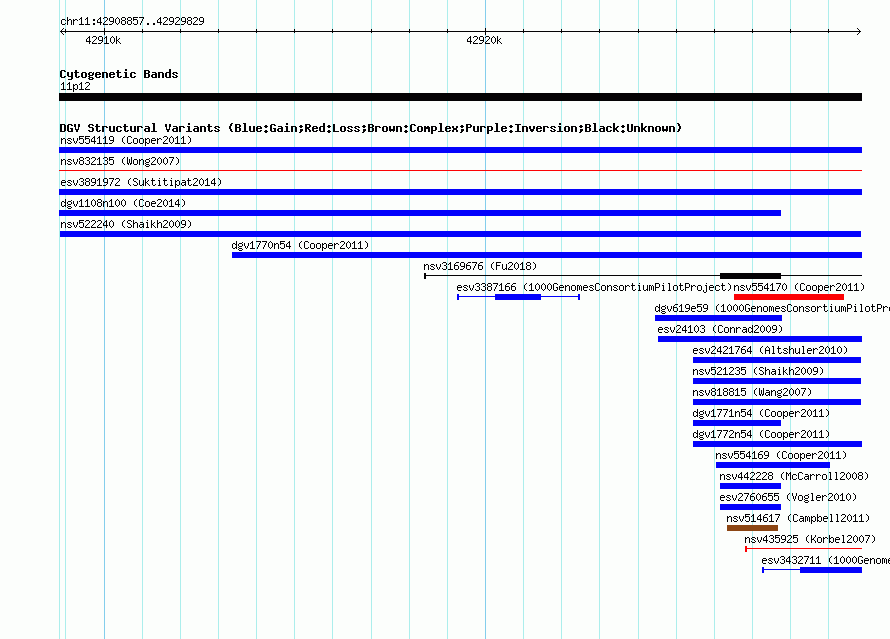
Task: Click the esv3432711 variant label
Action: tap(825, 560)
